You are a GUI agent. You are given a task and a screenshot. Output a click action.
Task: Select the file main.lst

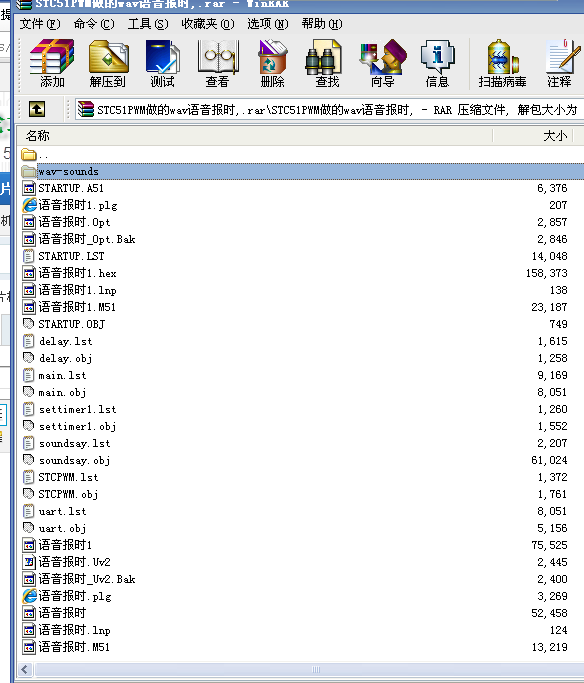(62, 375)
